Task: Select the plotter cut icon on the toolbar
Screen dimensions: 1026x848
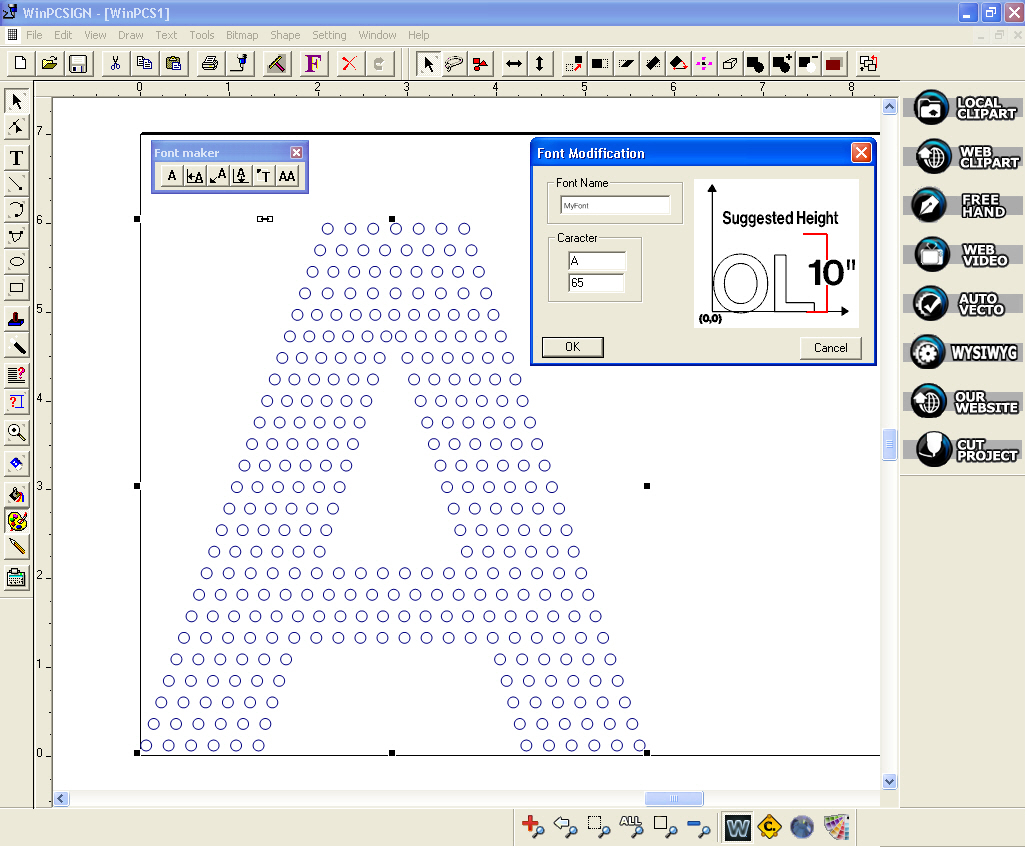Action: pyautogui.click(x=240, y=63)
